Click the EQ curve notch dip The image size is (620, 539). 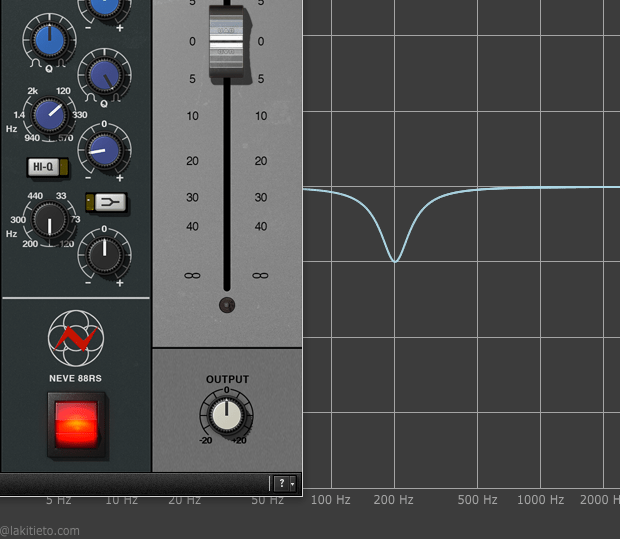395,261
